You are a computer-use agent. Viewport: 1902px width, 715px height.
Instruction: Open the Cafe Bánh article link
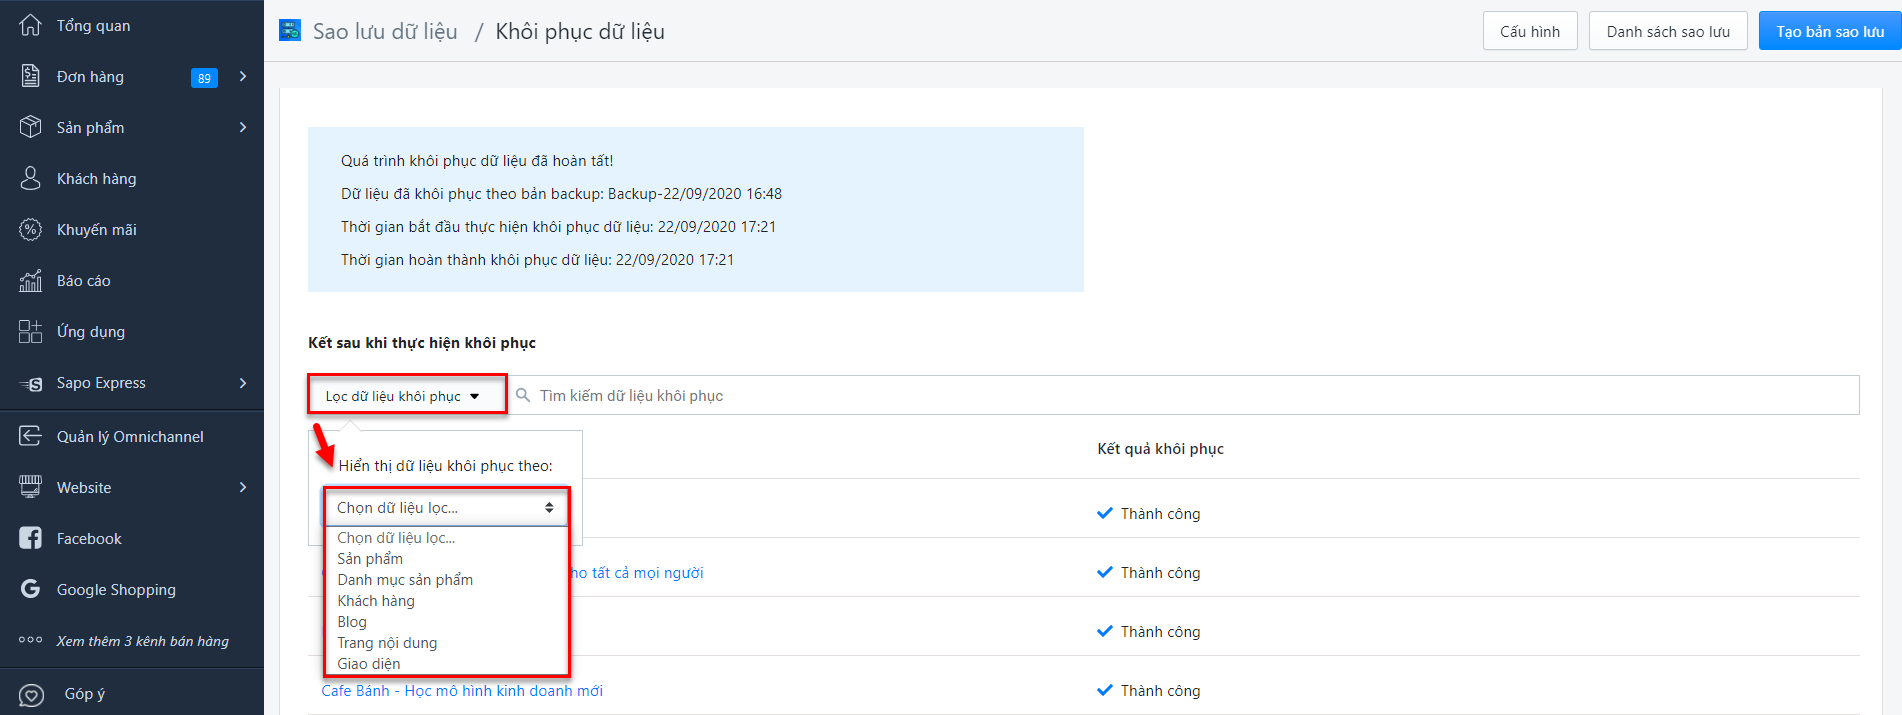(x=462, y=691)
